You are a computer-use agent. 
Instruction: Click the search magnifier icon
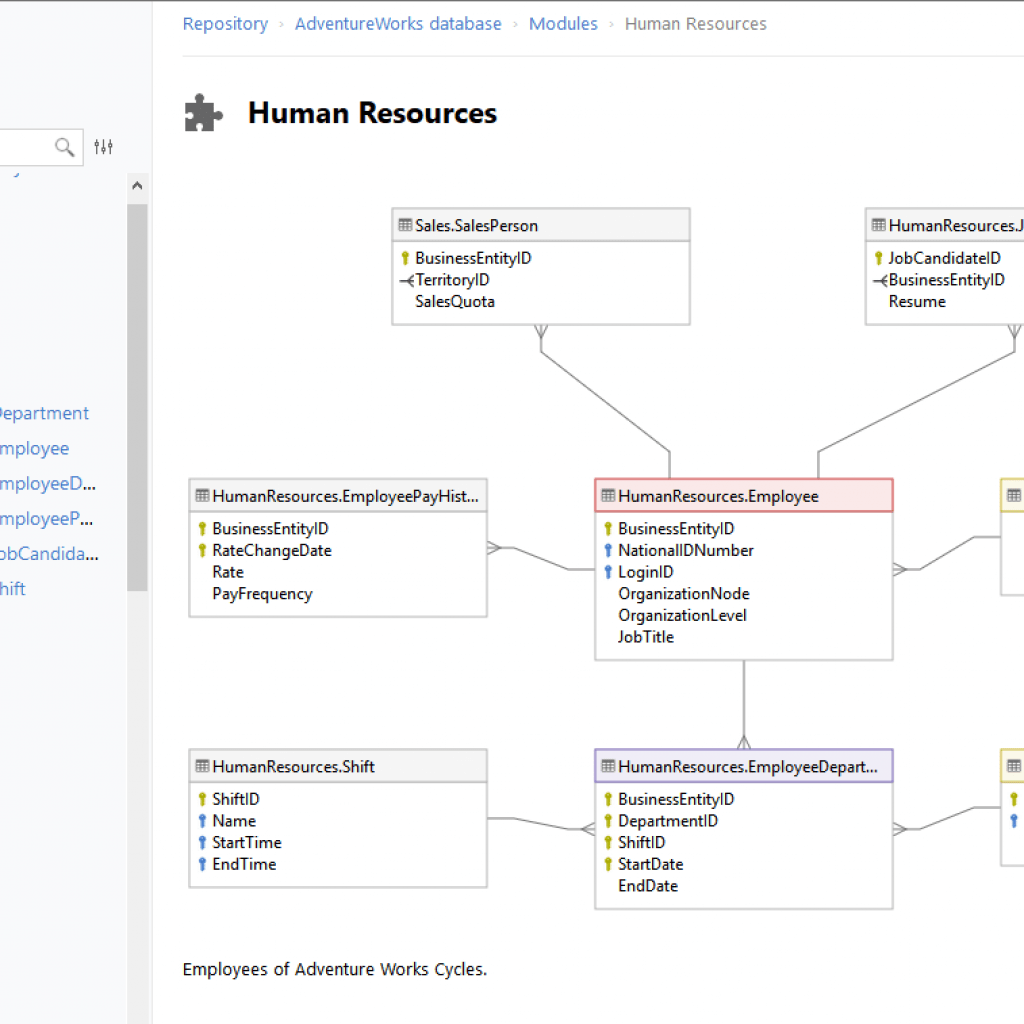64,147
